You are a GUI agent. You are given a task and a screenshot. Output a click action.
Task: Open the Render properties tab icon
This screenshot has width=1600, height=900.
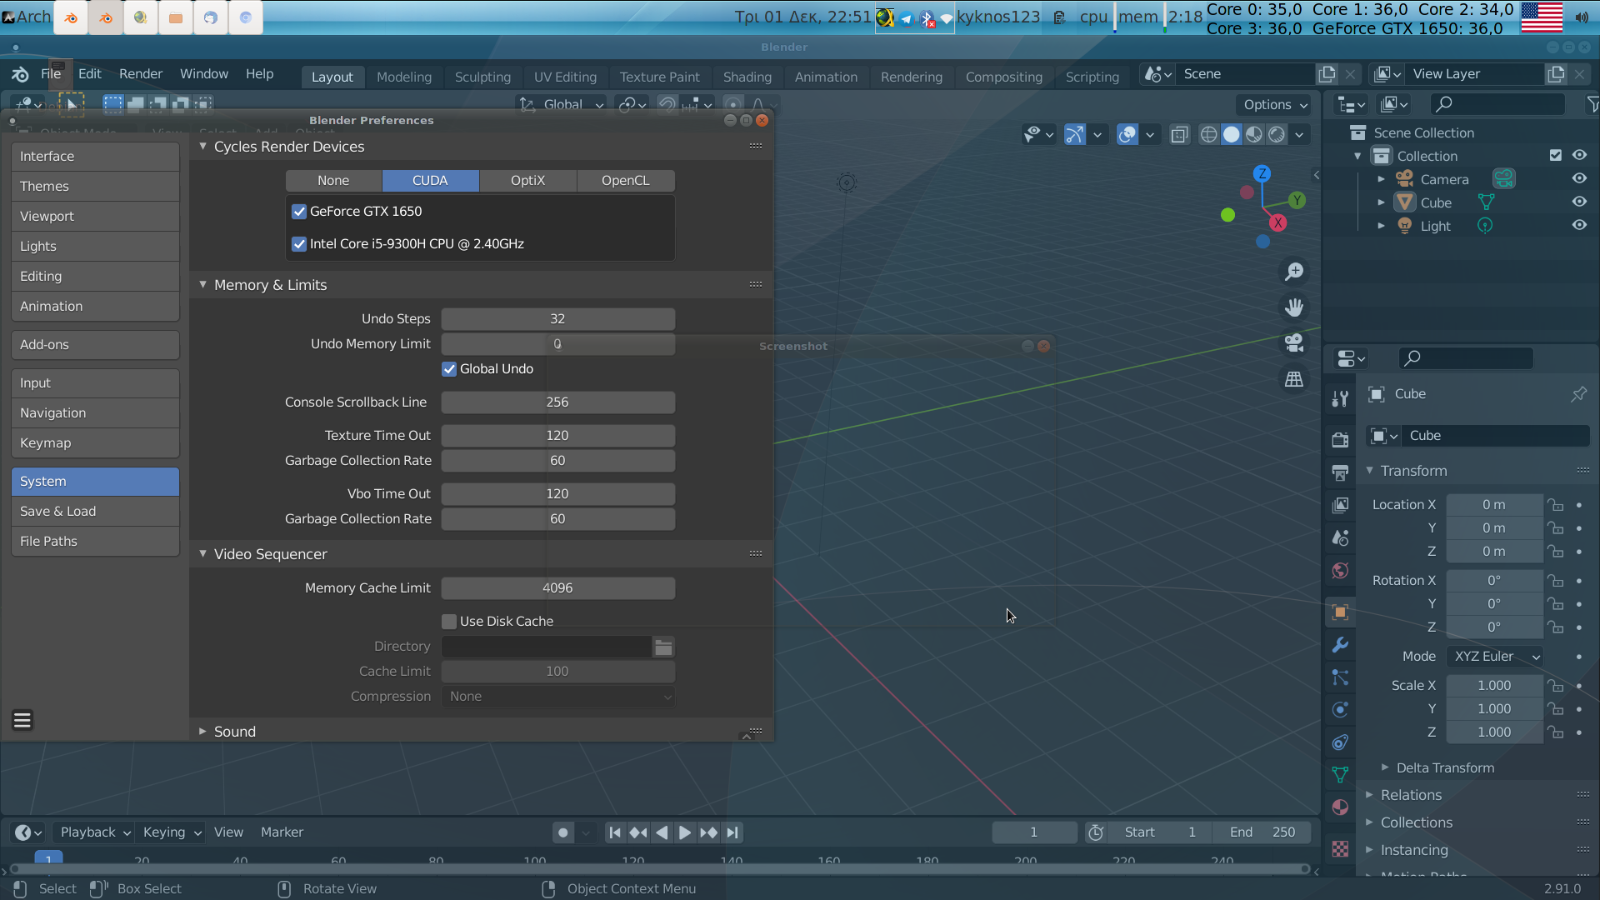1340,440
